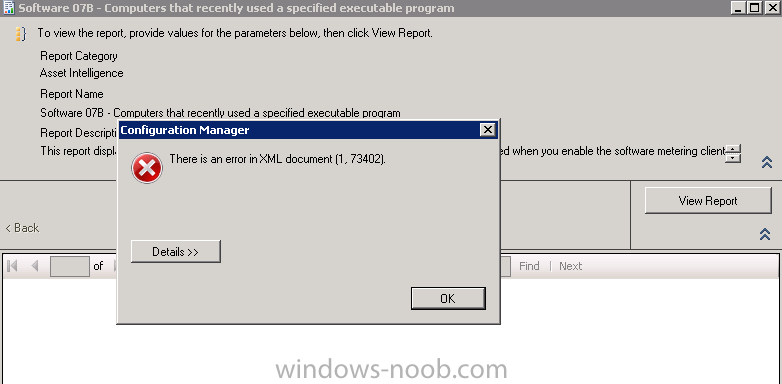Collapse the report description chevrons
Viewport: 782px width, 384px height.
[767, 162]
